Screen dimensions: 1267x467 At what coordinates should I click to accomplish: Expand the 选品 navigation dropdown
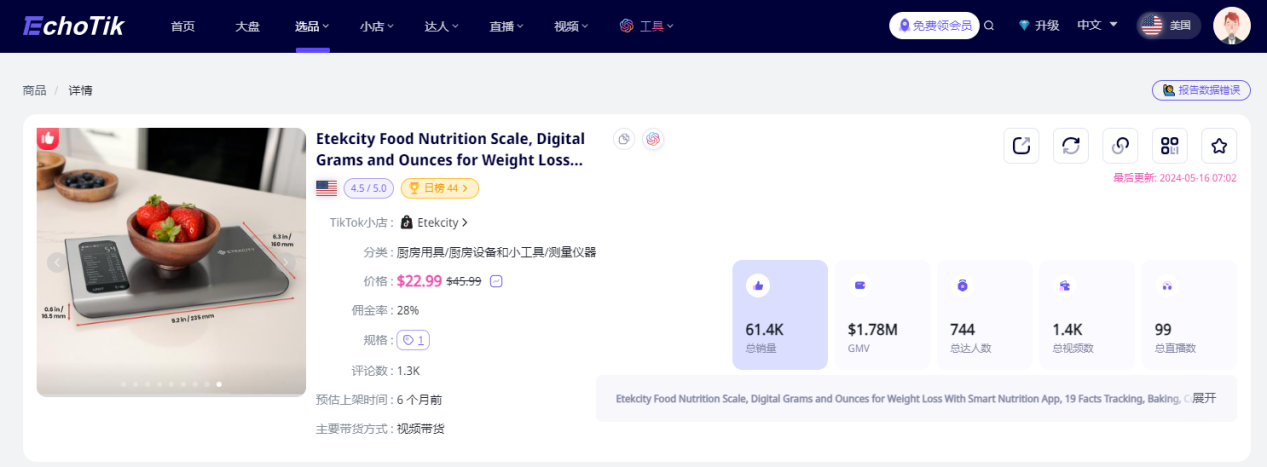[312, 26]
